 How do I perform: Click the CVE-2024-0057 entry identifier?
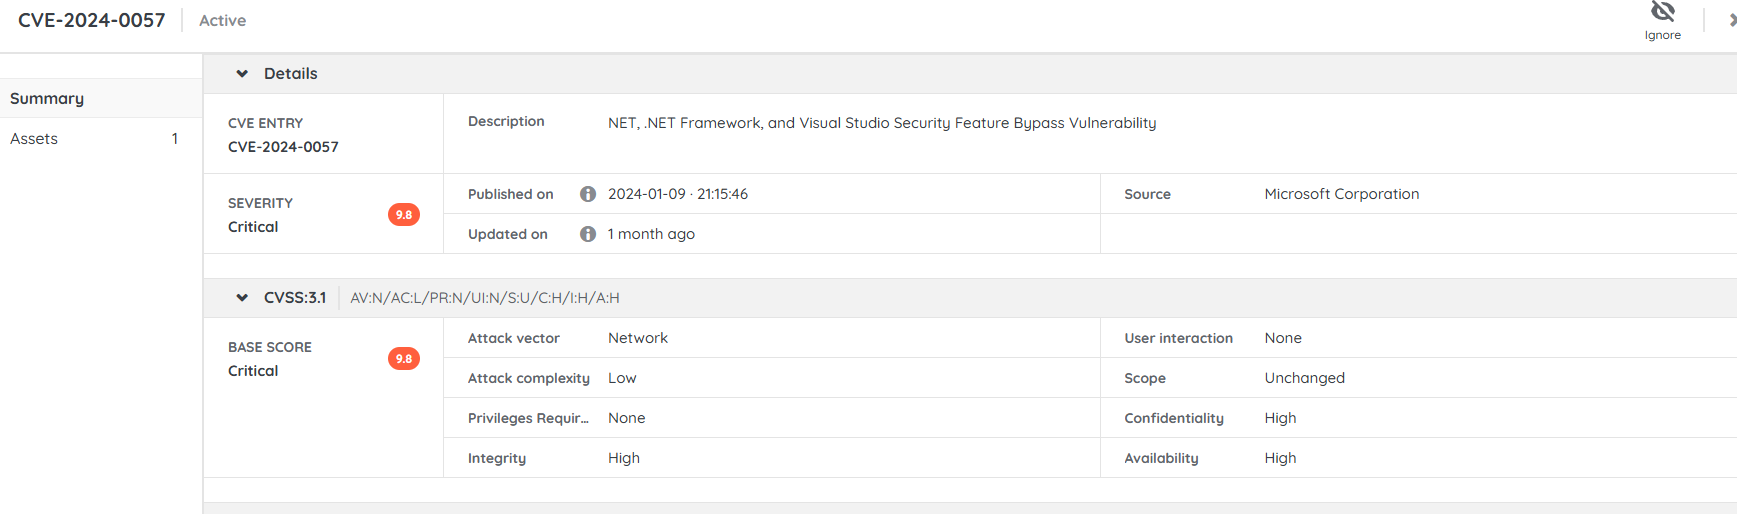(283, 147)
